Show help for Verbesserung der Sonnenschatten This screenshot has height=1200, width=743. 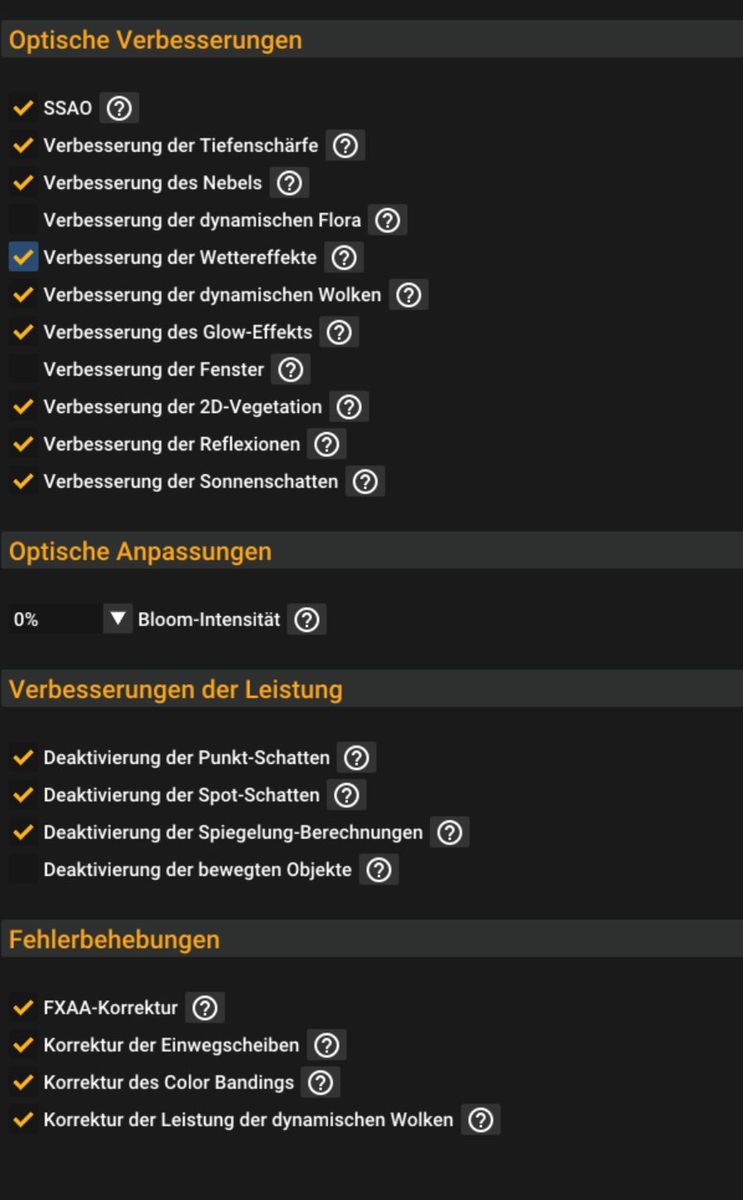coord(365,482)
